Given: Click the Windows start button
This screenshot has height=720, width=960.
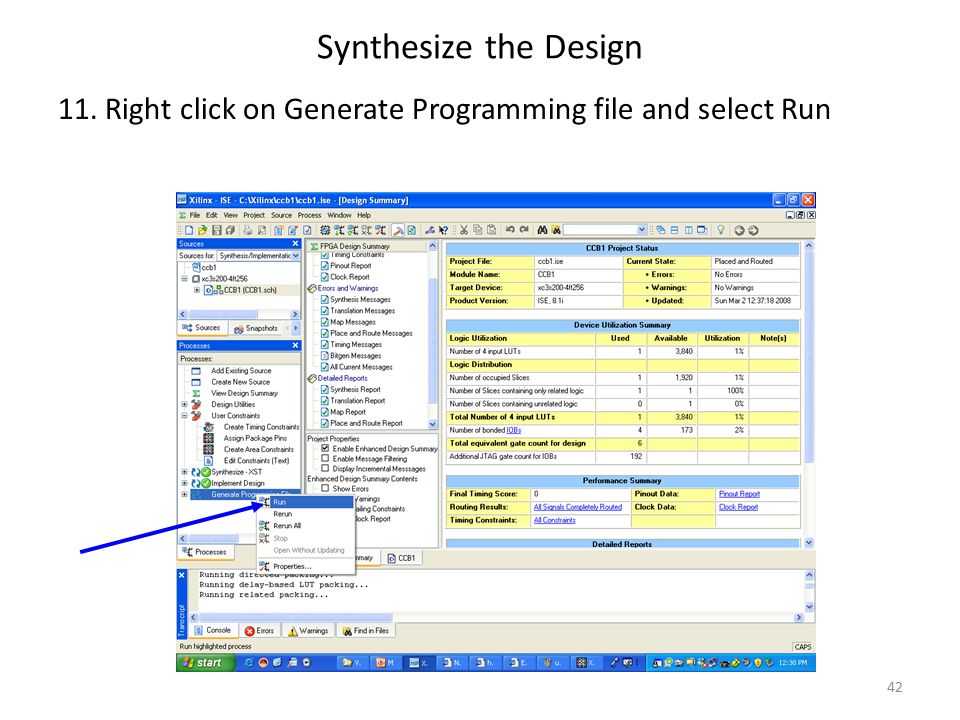Looking at the screenshot, I should pyautogui.click(x=206, y=662).
